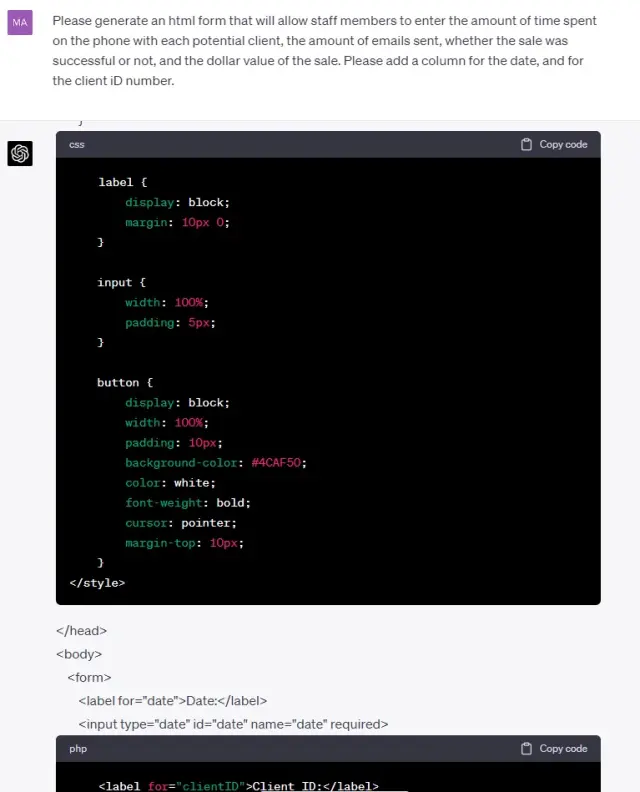This screenshot has width=640, height=792.
Task: Click the css language label
Action: pos(77,145)
